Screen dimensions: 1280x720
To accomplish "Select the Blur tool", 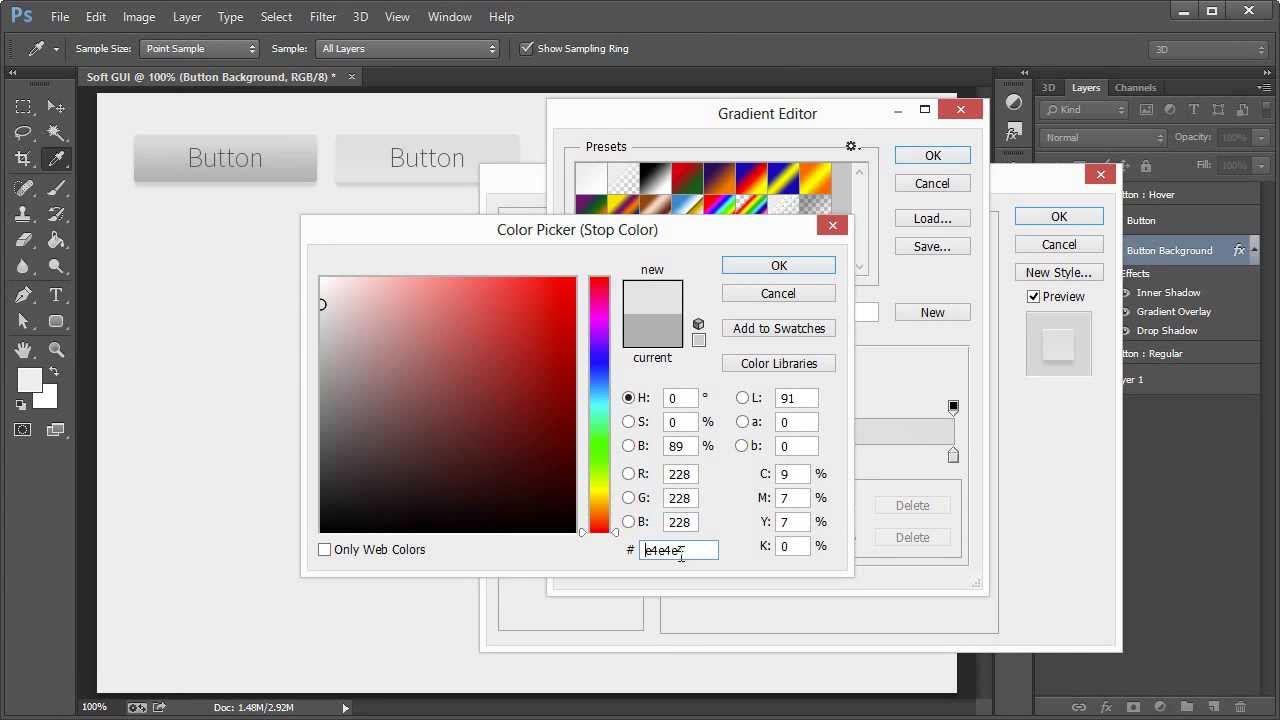I will (x=23, y=266).
